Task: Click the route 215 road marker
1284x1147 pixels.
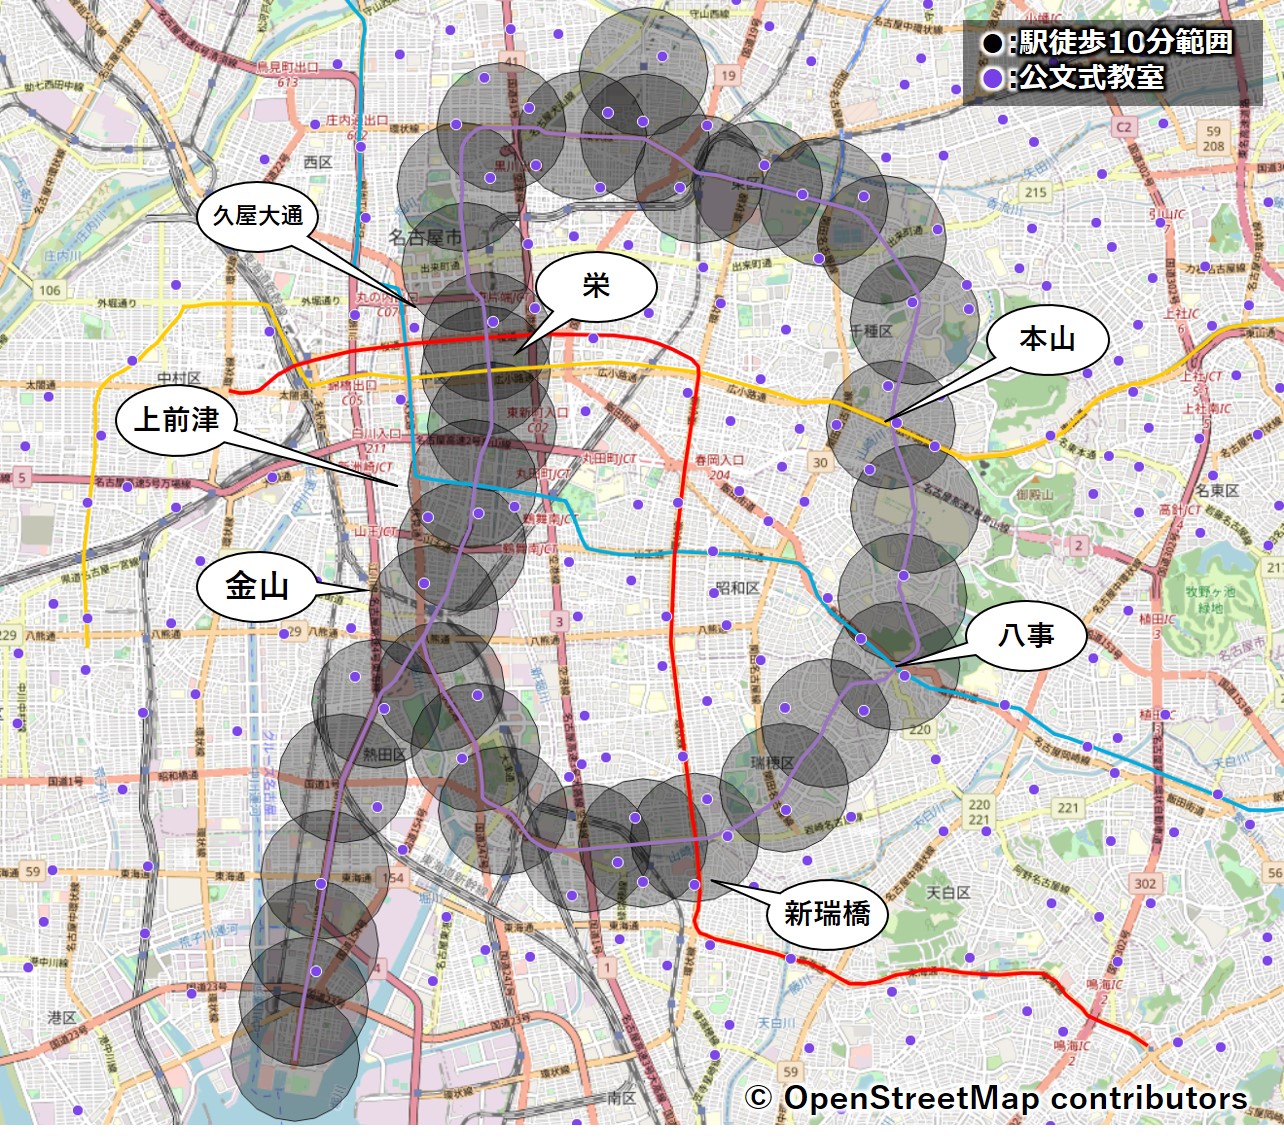Action: click(1036, 192)
